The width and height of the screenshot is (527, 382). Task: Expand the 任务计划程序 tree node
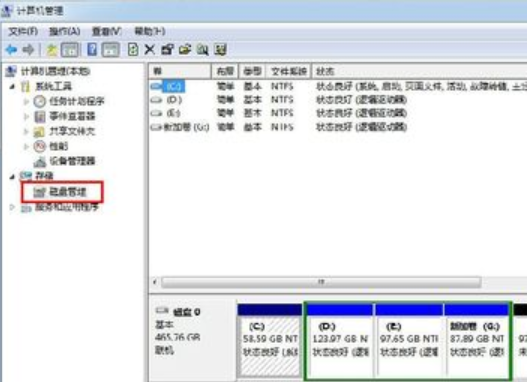pyautogui.click(x=26, y=101)
